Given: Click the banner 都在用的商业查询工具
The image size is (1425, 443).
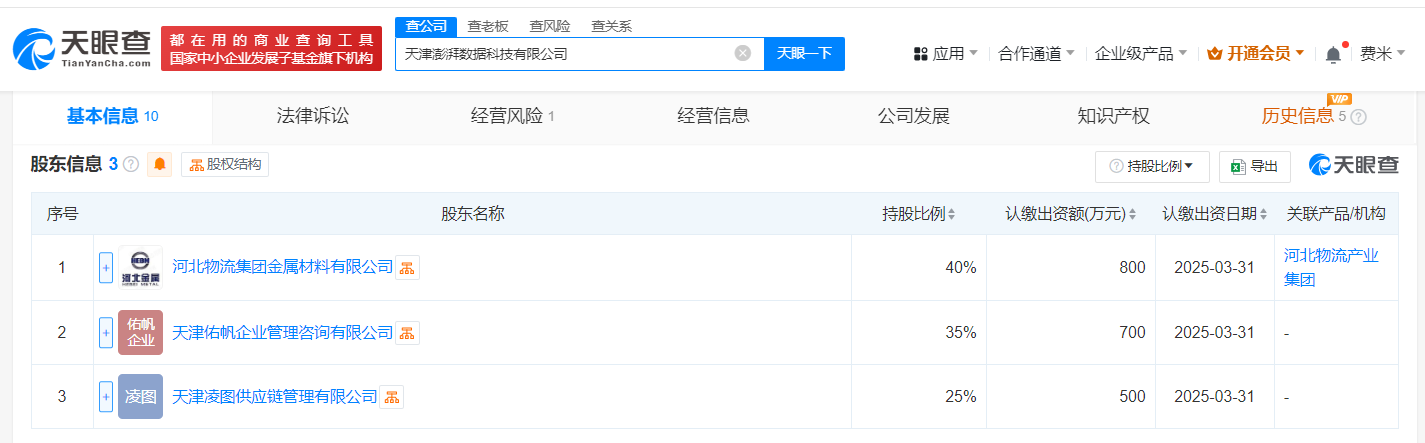Looking at the screenshot, I should tap(271, 49).
